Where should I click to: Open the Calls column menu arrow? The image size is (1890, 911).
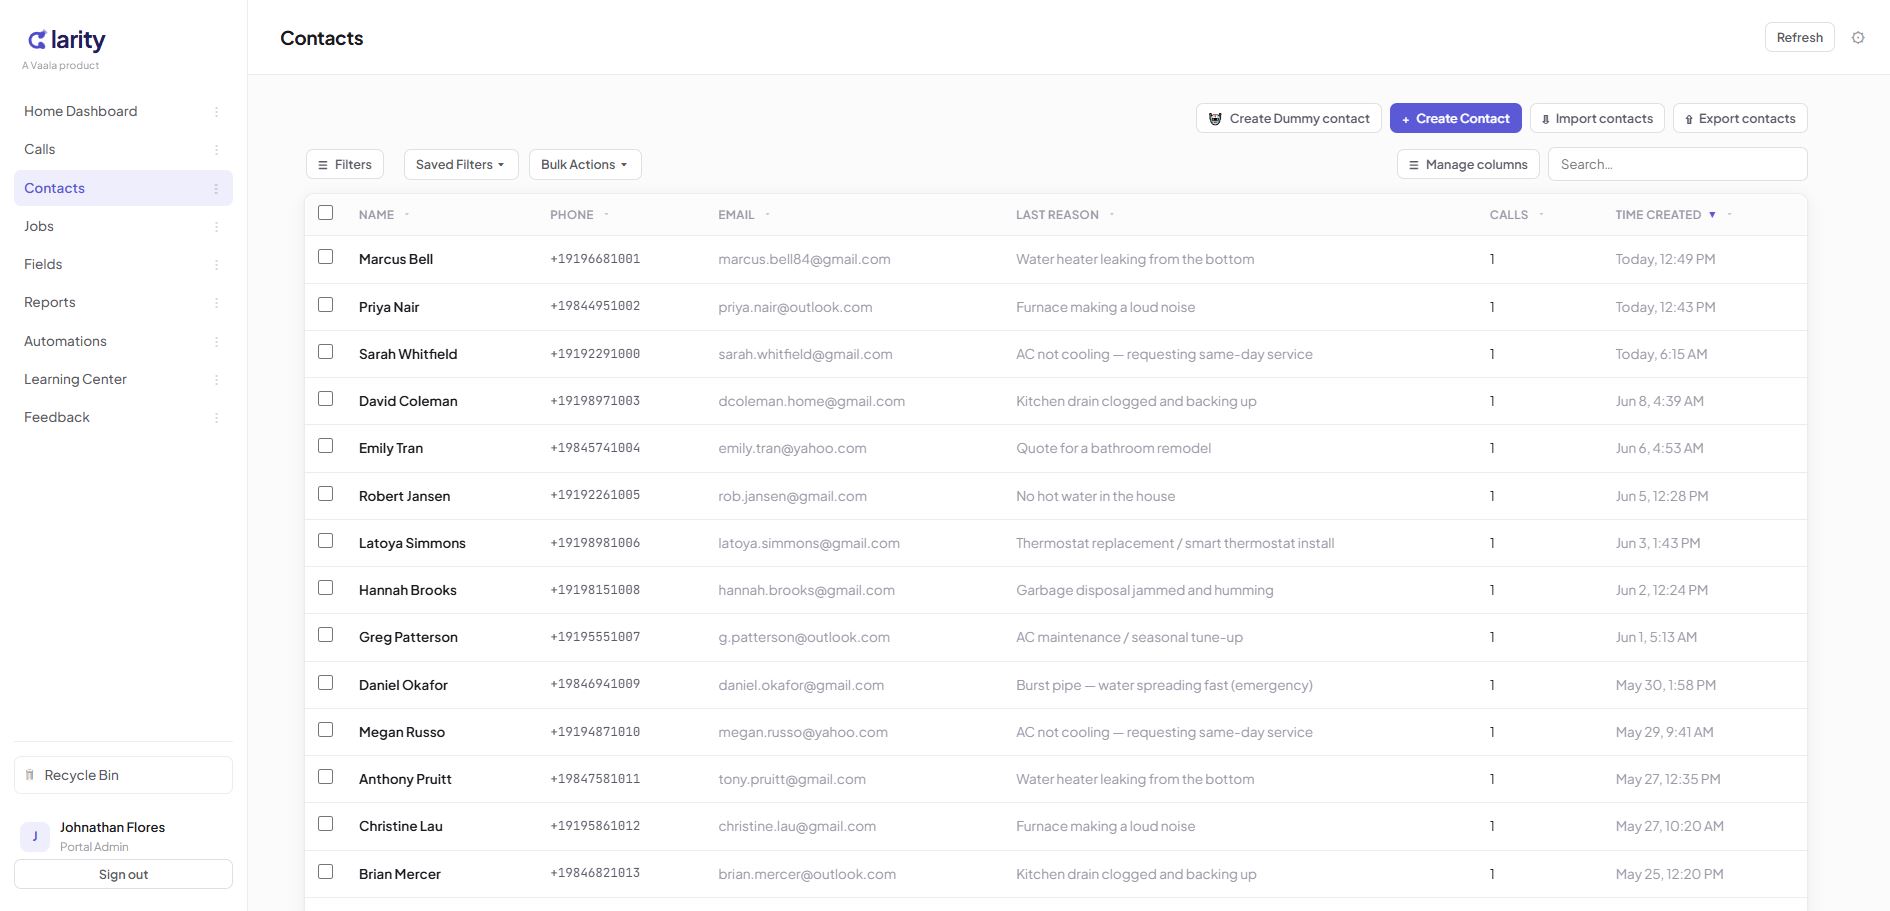[1541, 215]
